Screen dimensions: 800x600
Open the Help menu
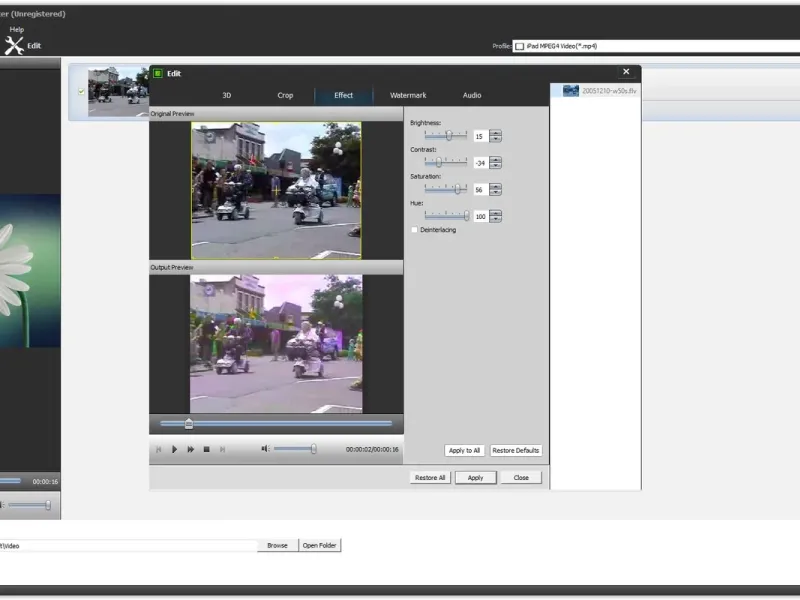coord(16,30)
